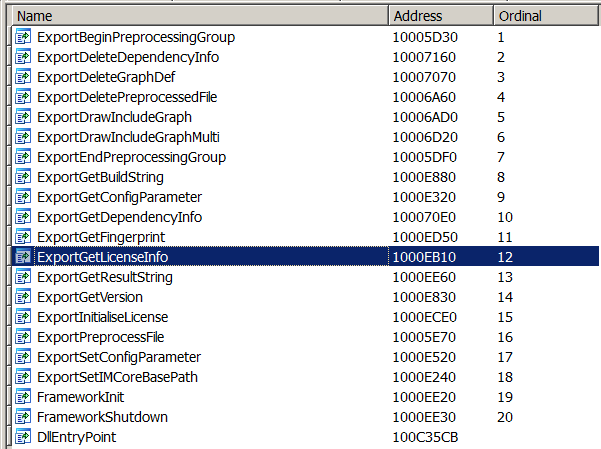Screen dimensions: 601x449
Task: Select the highlighted ExportGetLicenseInfo name
Action: point(103,257)
